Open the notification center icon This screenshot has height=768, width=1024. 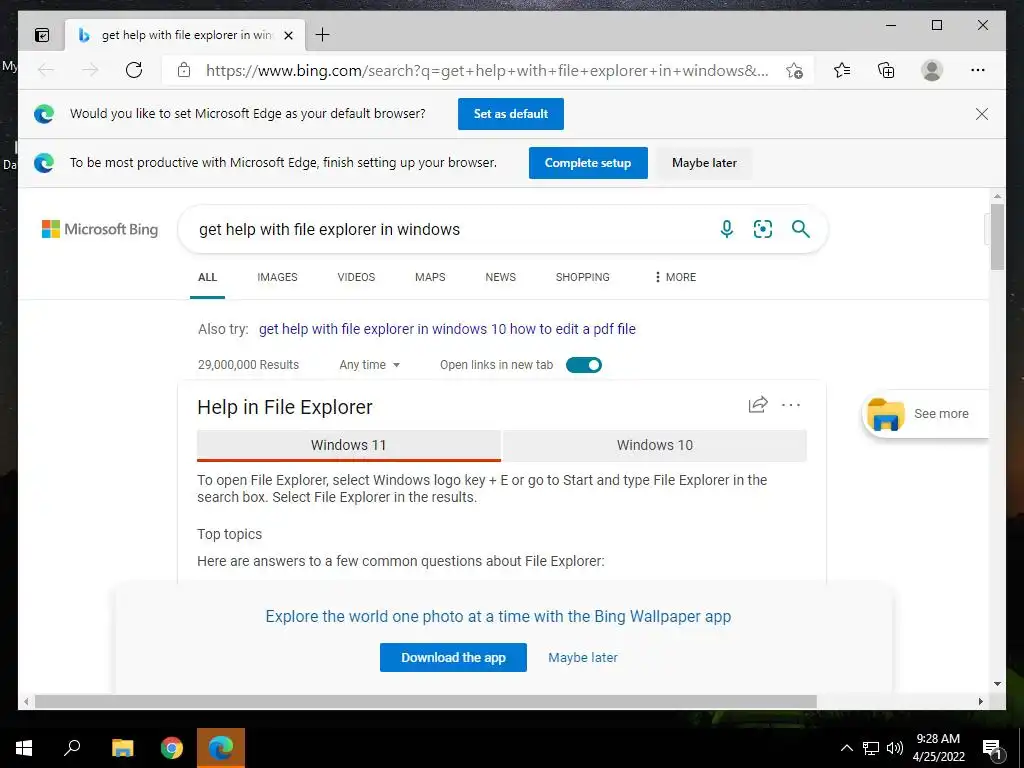point(992,750)
